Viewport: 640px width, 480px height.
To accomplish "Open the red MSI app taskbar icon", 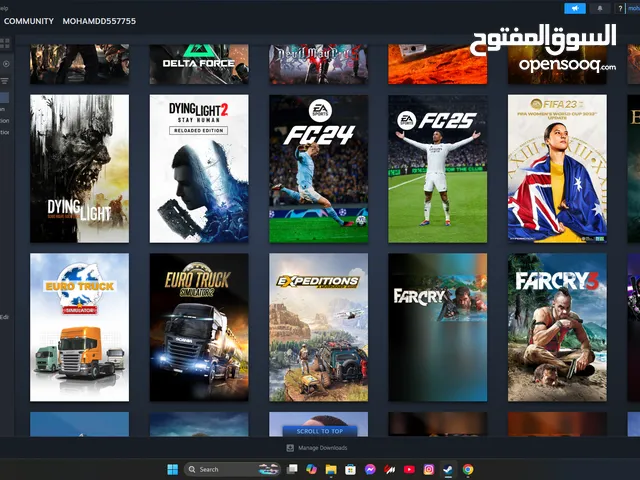I will 389,469.
